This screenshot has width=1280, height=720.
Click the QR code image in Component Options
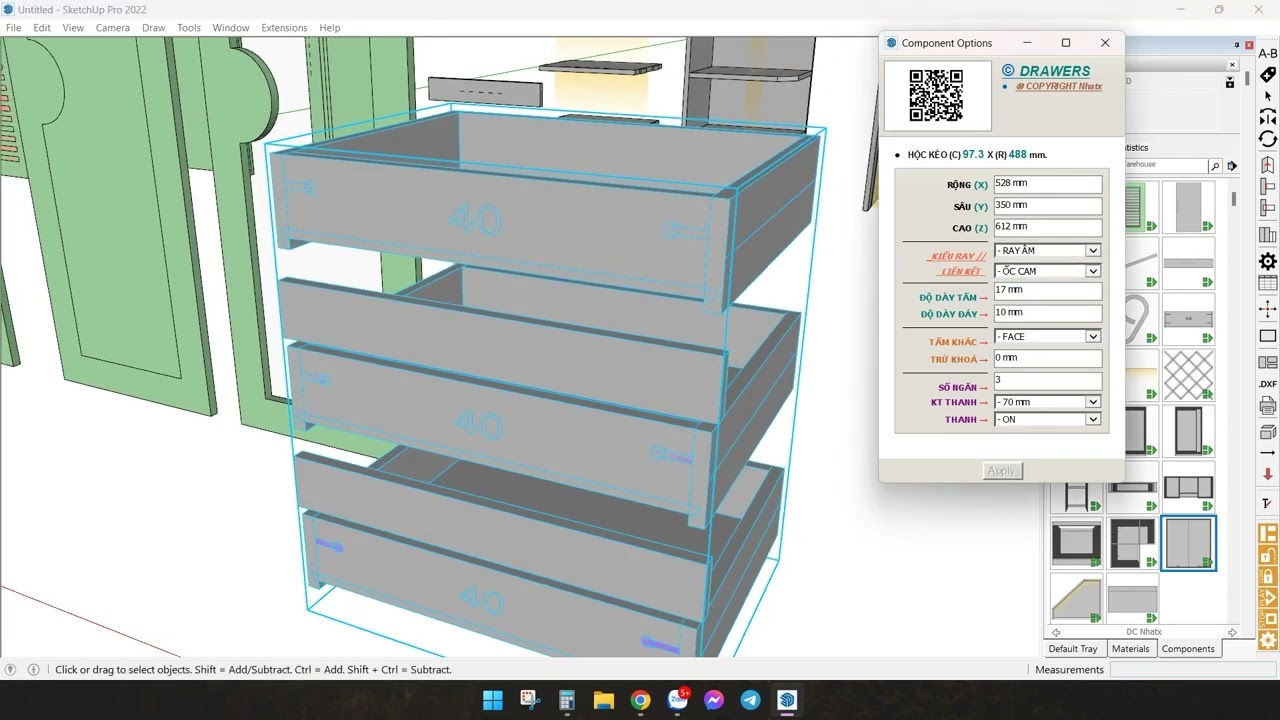(x=936, y=95)
